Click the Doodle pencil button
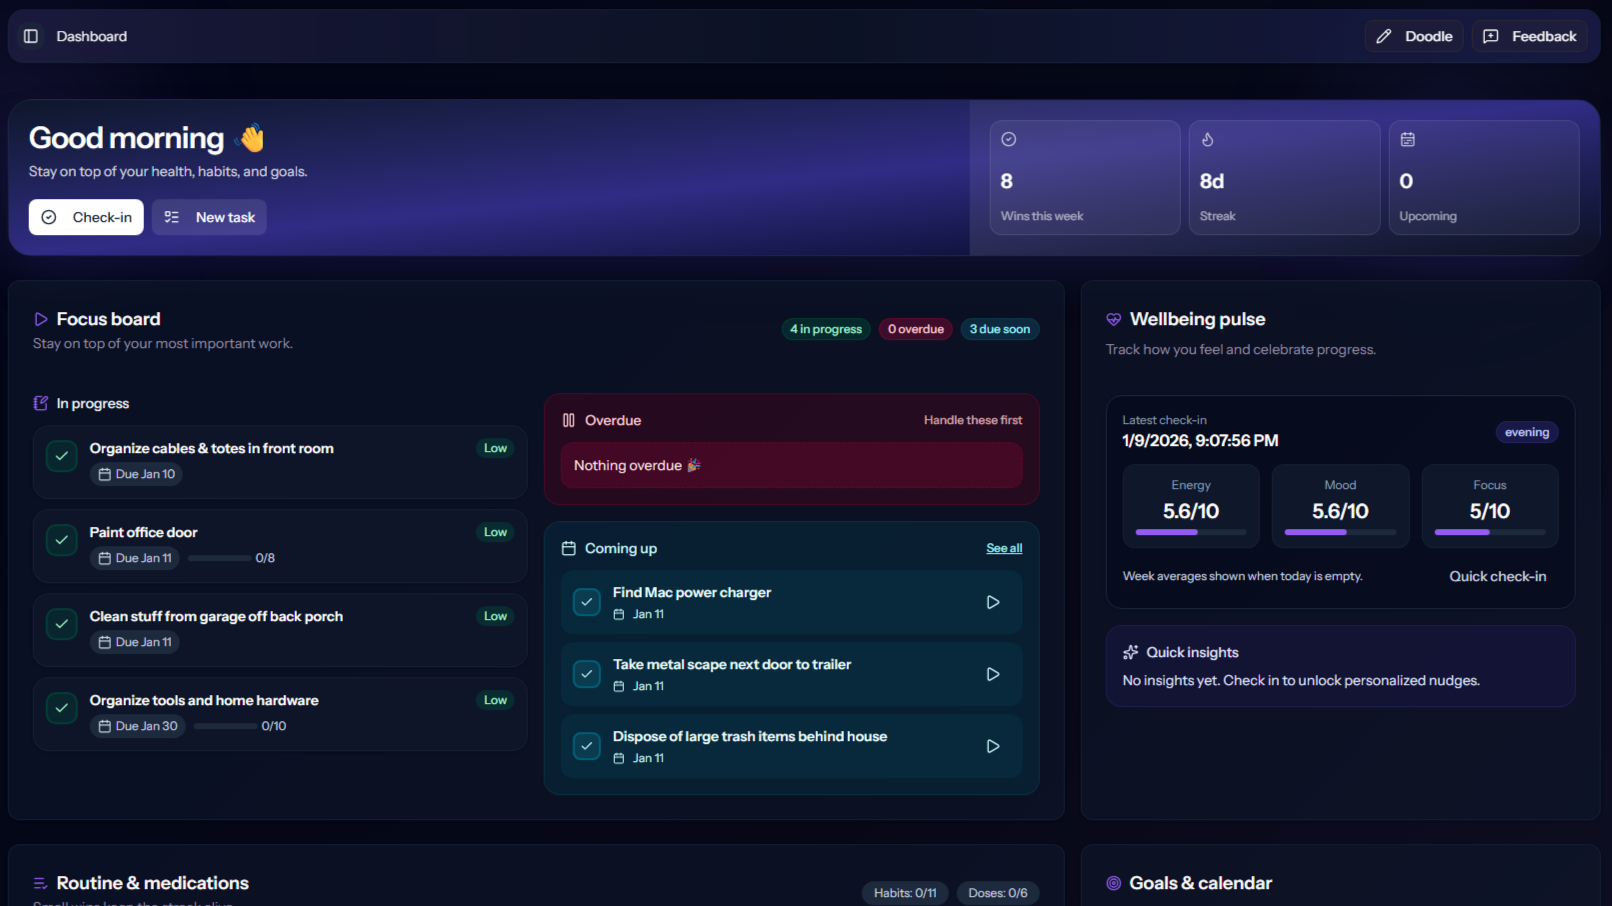1612x906 pixels. pos(1414,36)
